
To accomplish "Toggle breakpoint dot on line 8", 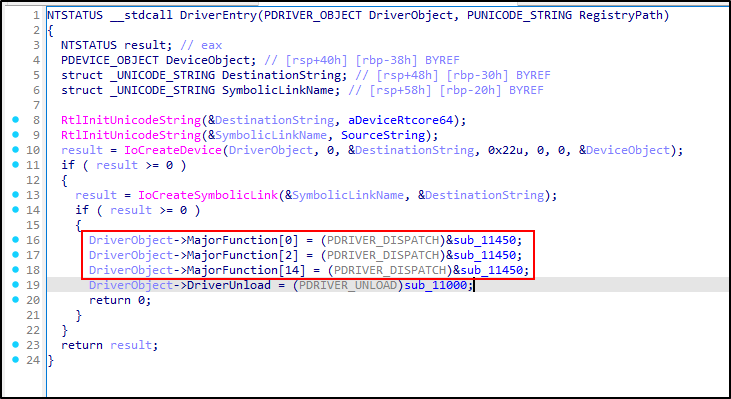I will click(x=16, y=120).
